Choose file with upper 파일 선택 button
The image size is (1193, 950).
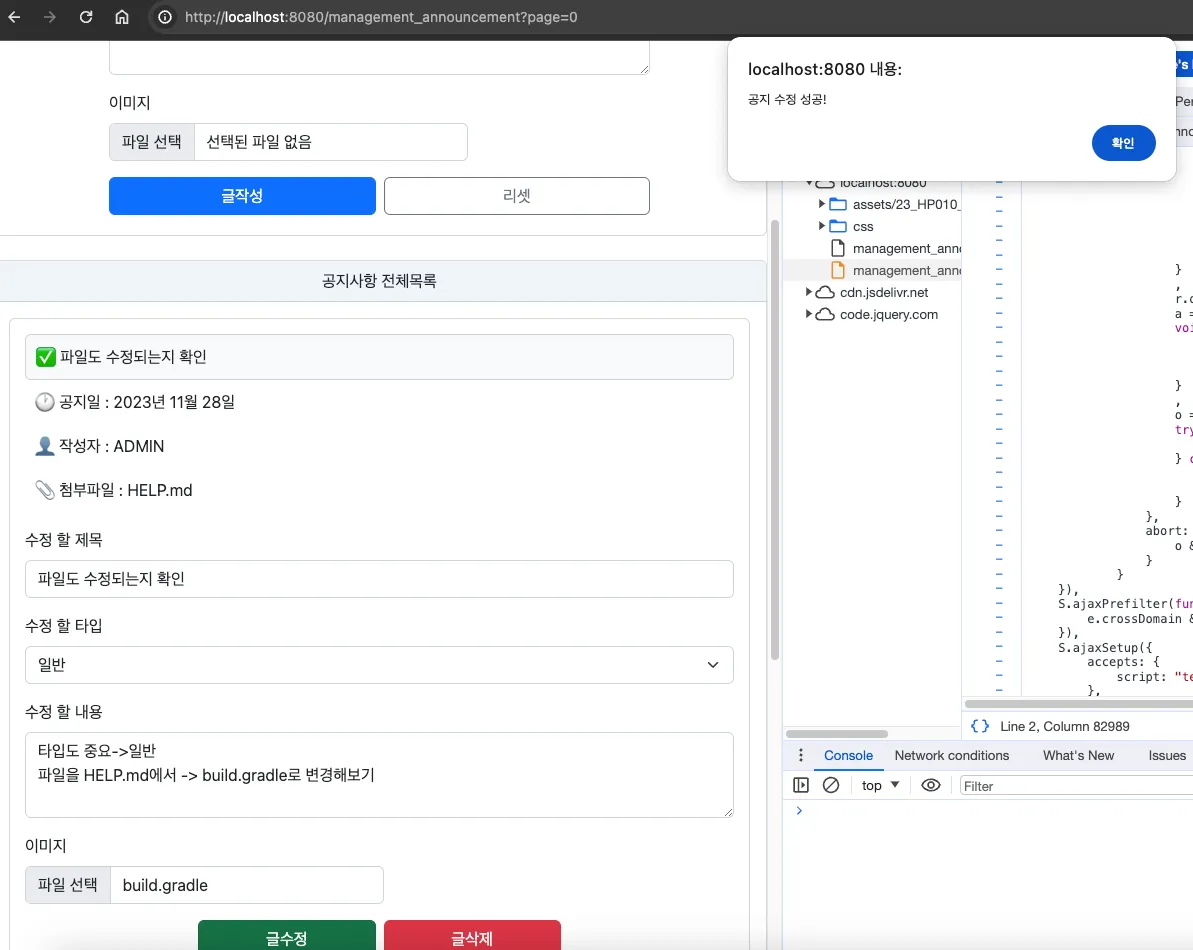click(151, 142)
